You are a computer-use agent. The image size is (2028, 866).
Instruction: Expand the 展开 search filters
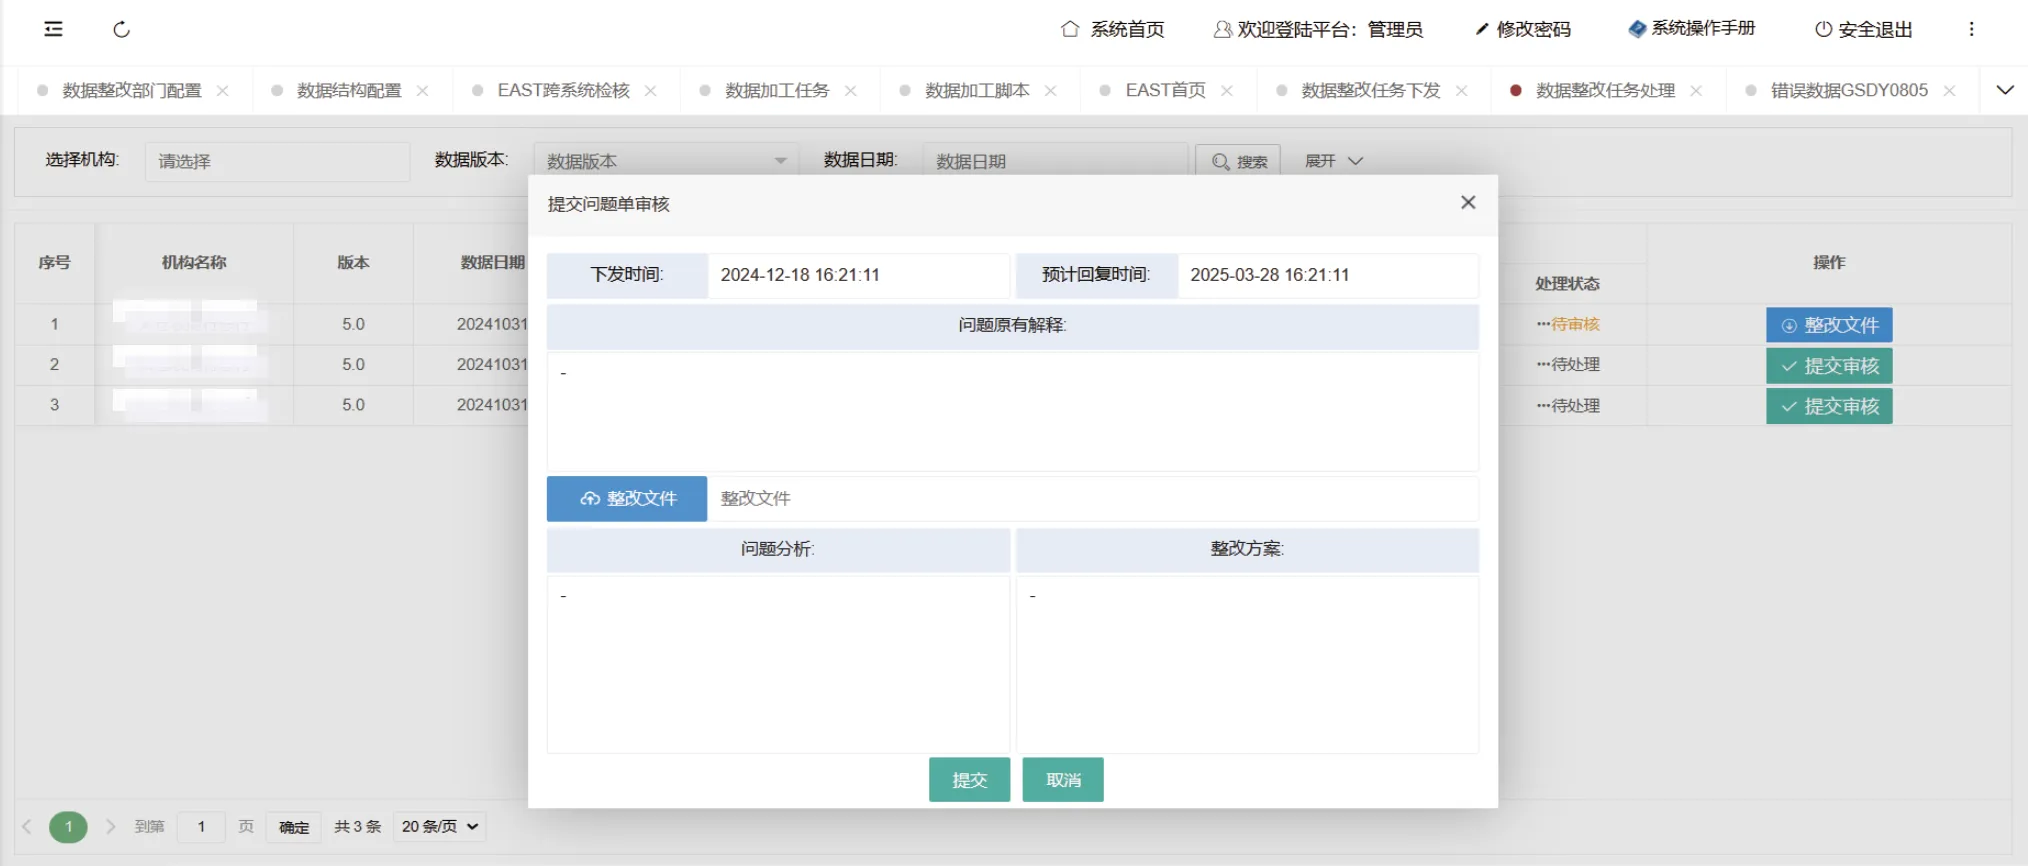pyautogui.click(x=1333, y=161)
